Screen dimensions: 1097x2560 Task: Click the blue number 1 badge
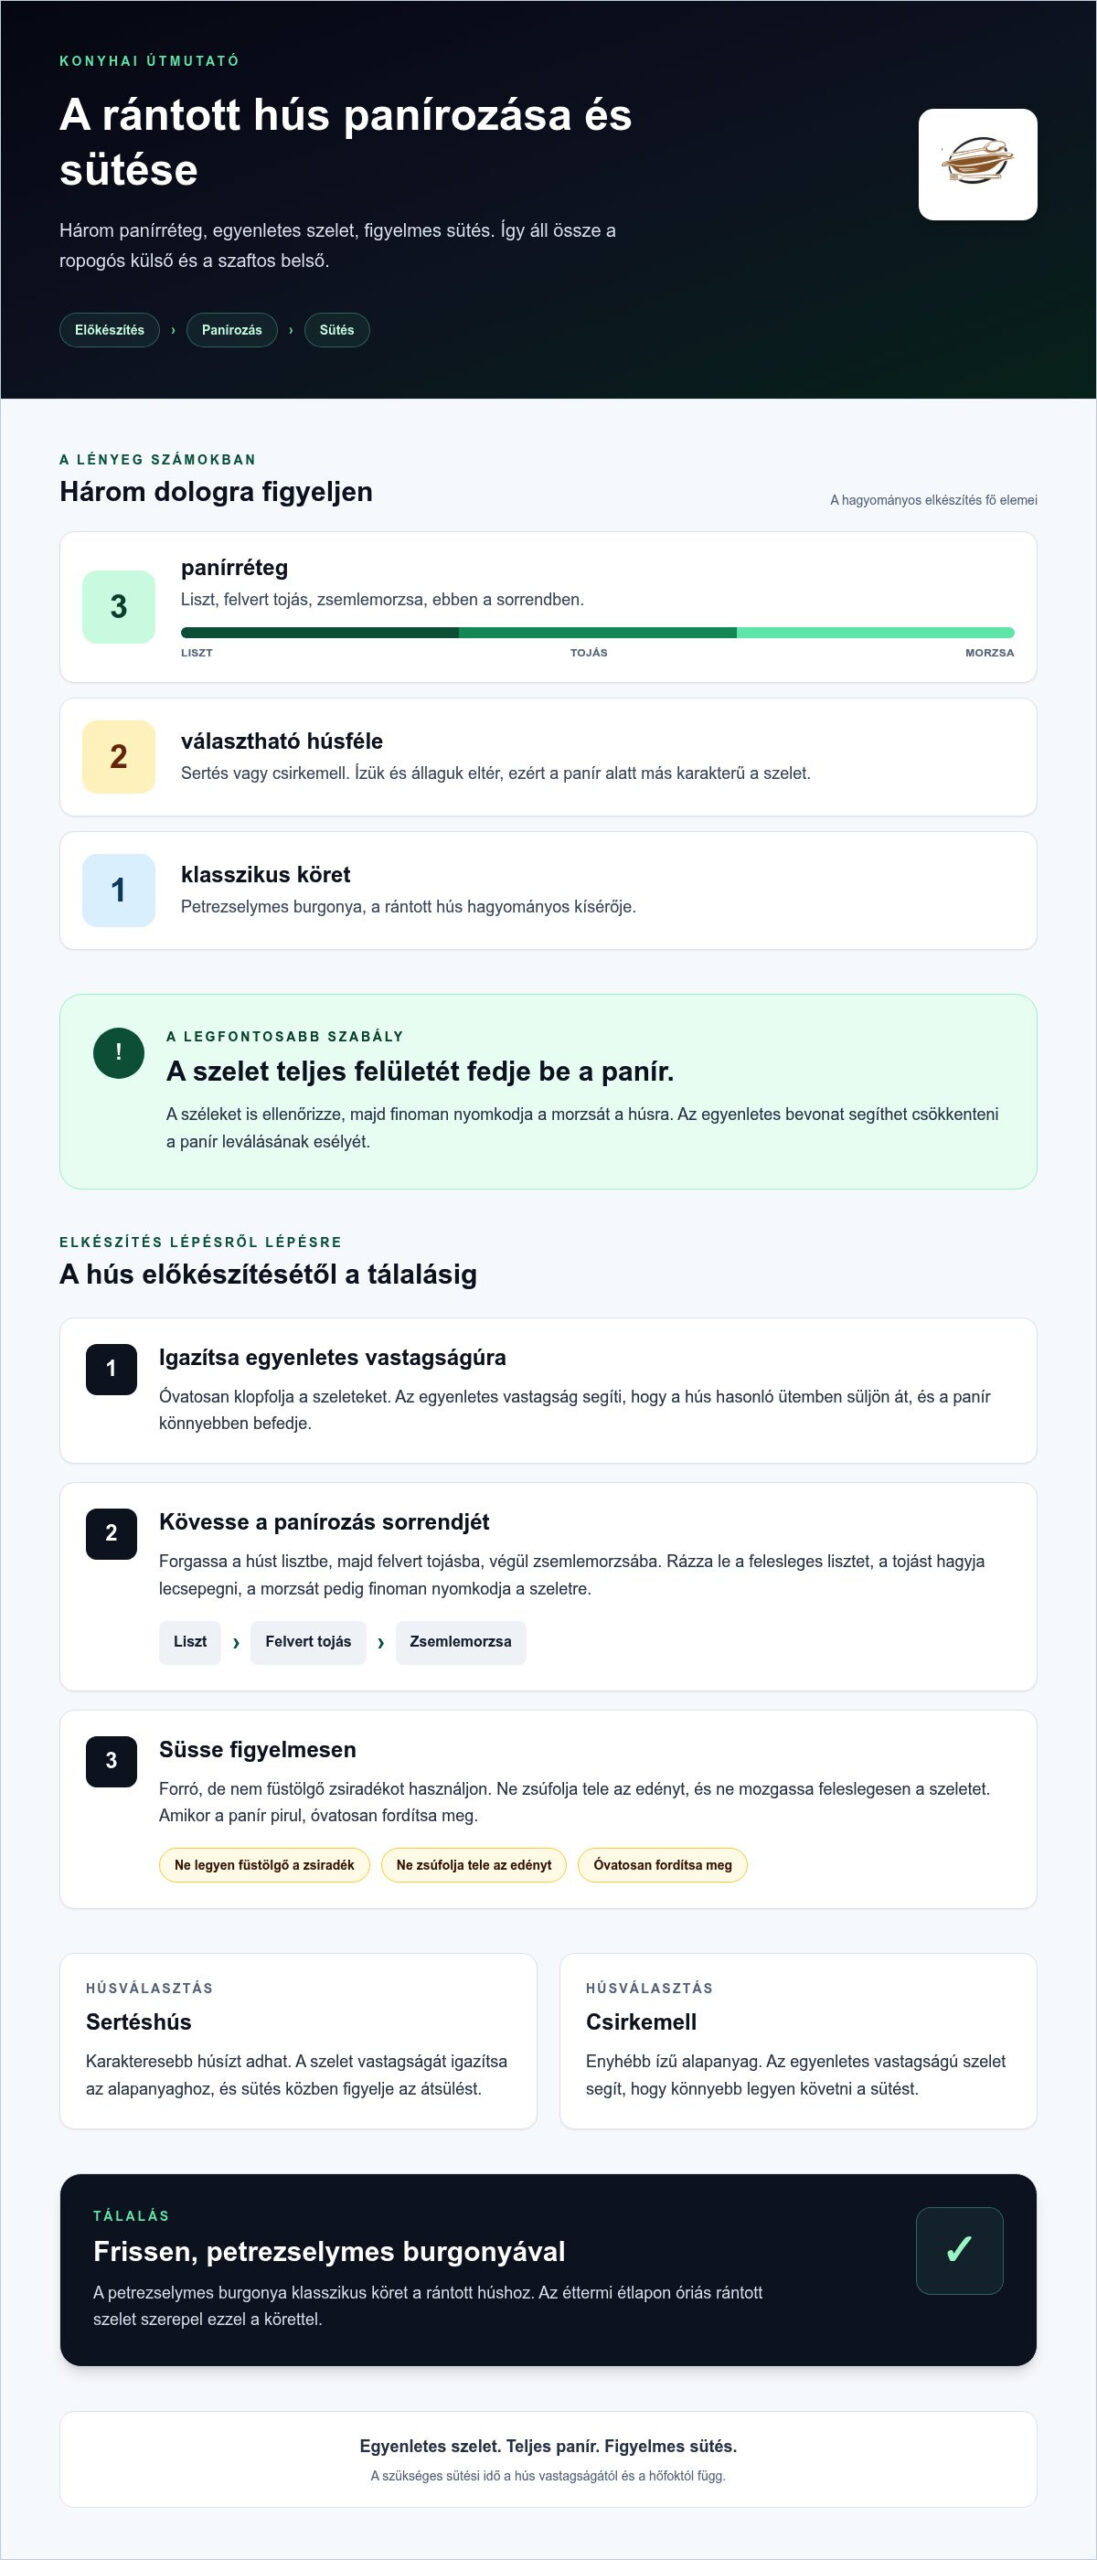pyautogui.click(x=118, y=890)
